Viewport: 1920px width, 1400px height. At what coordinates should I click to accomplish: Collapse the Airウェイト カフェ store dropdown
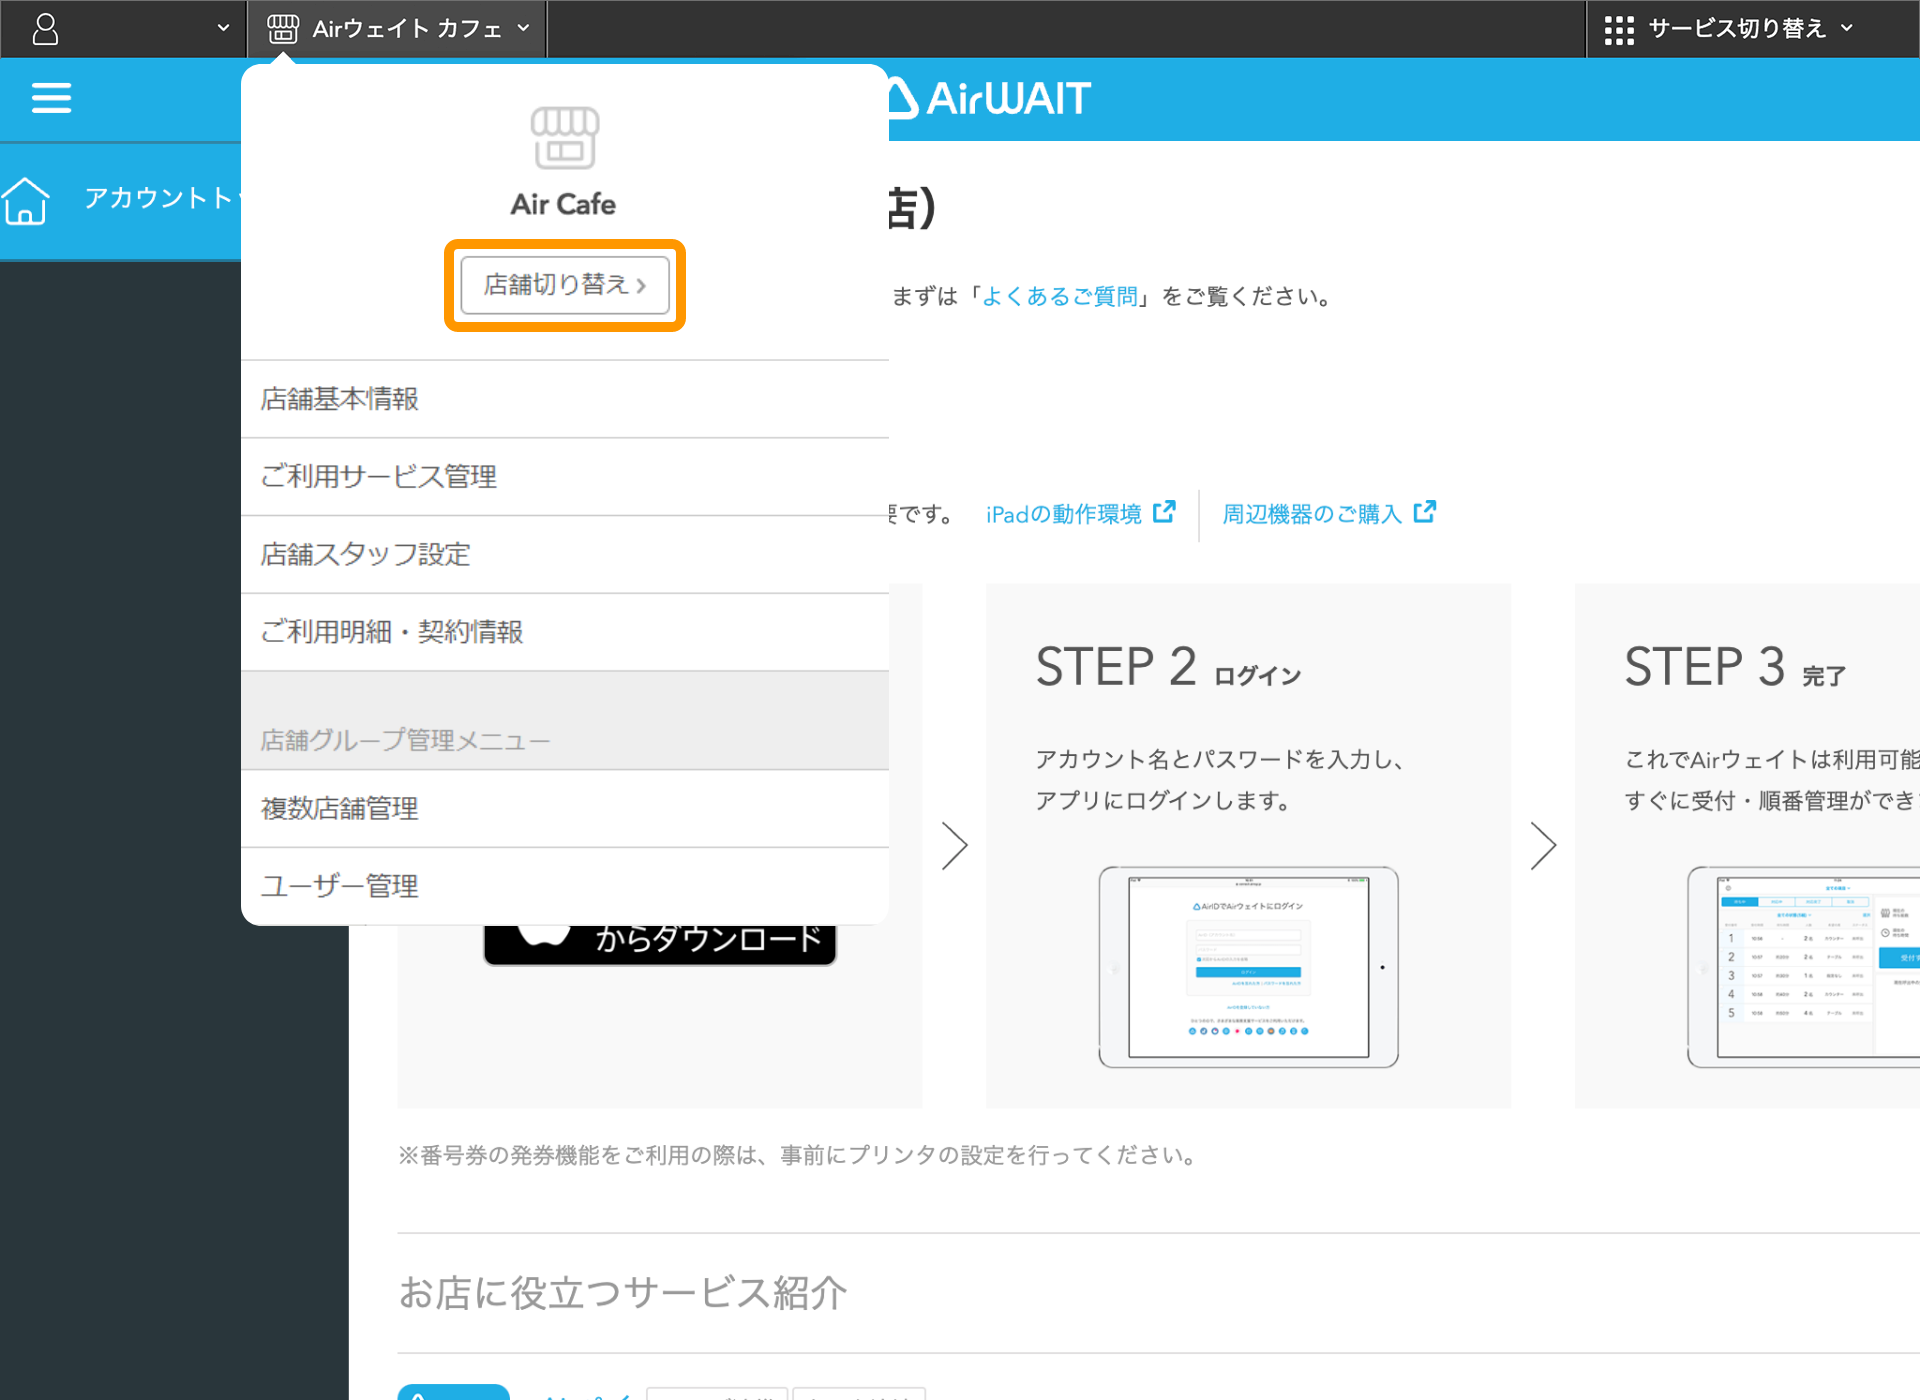pyautogui.click(x=523, y=29)
